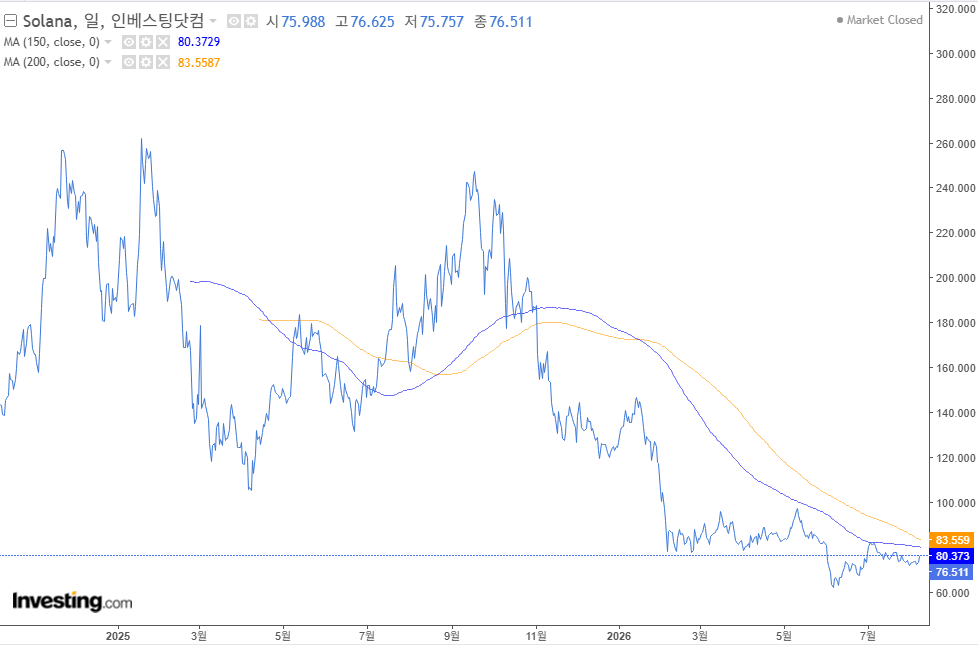The image size is (978, 645).
Task: Hide the MA 200 indicator with eye icon
Action: [x=128, y=62]
